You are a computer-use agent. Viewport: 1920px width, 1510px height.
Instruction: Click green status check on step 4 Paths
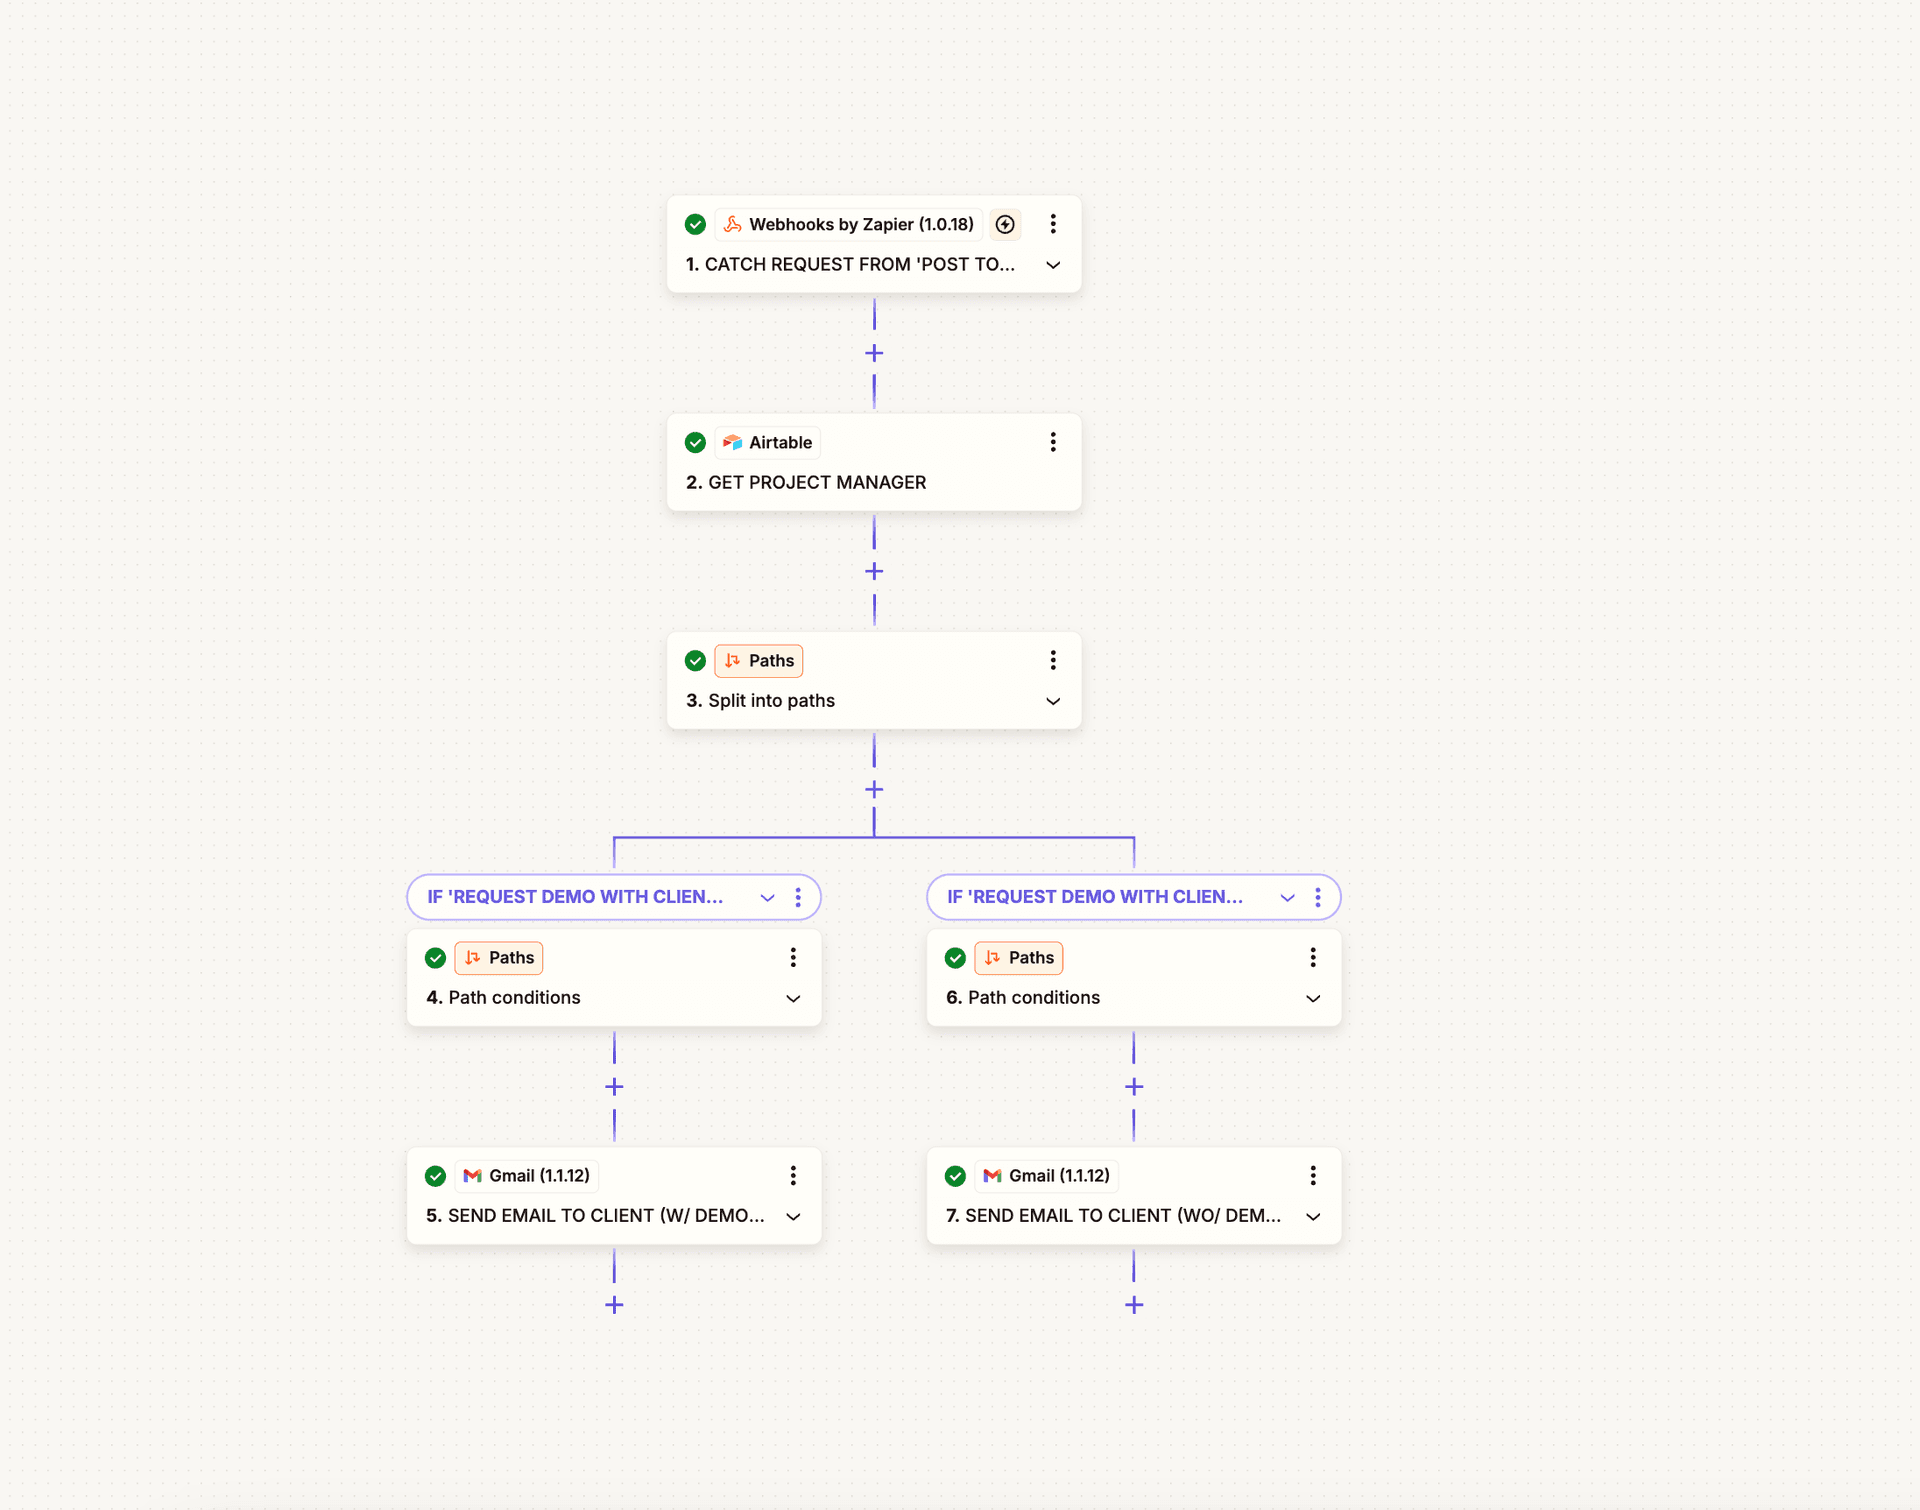(x=435, y=957)
